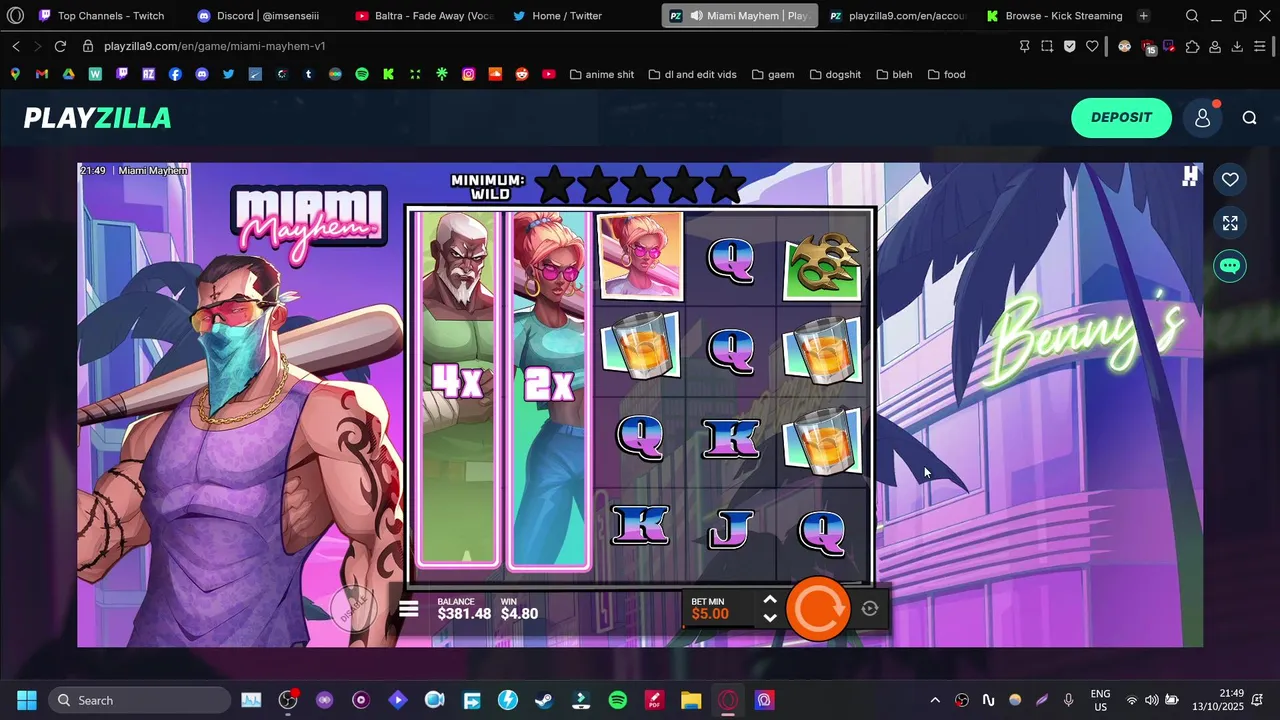Switch to Browse - Kick Streaming tab
Image resolution: width=1280 pixels, height=720 pixels.
[1054, 16]
